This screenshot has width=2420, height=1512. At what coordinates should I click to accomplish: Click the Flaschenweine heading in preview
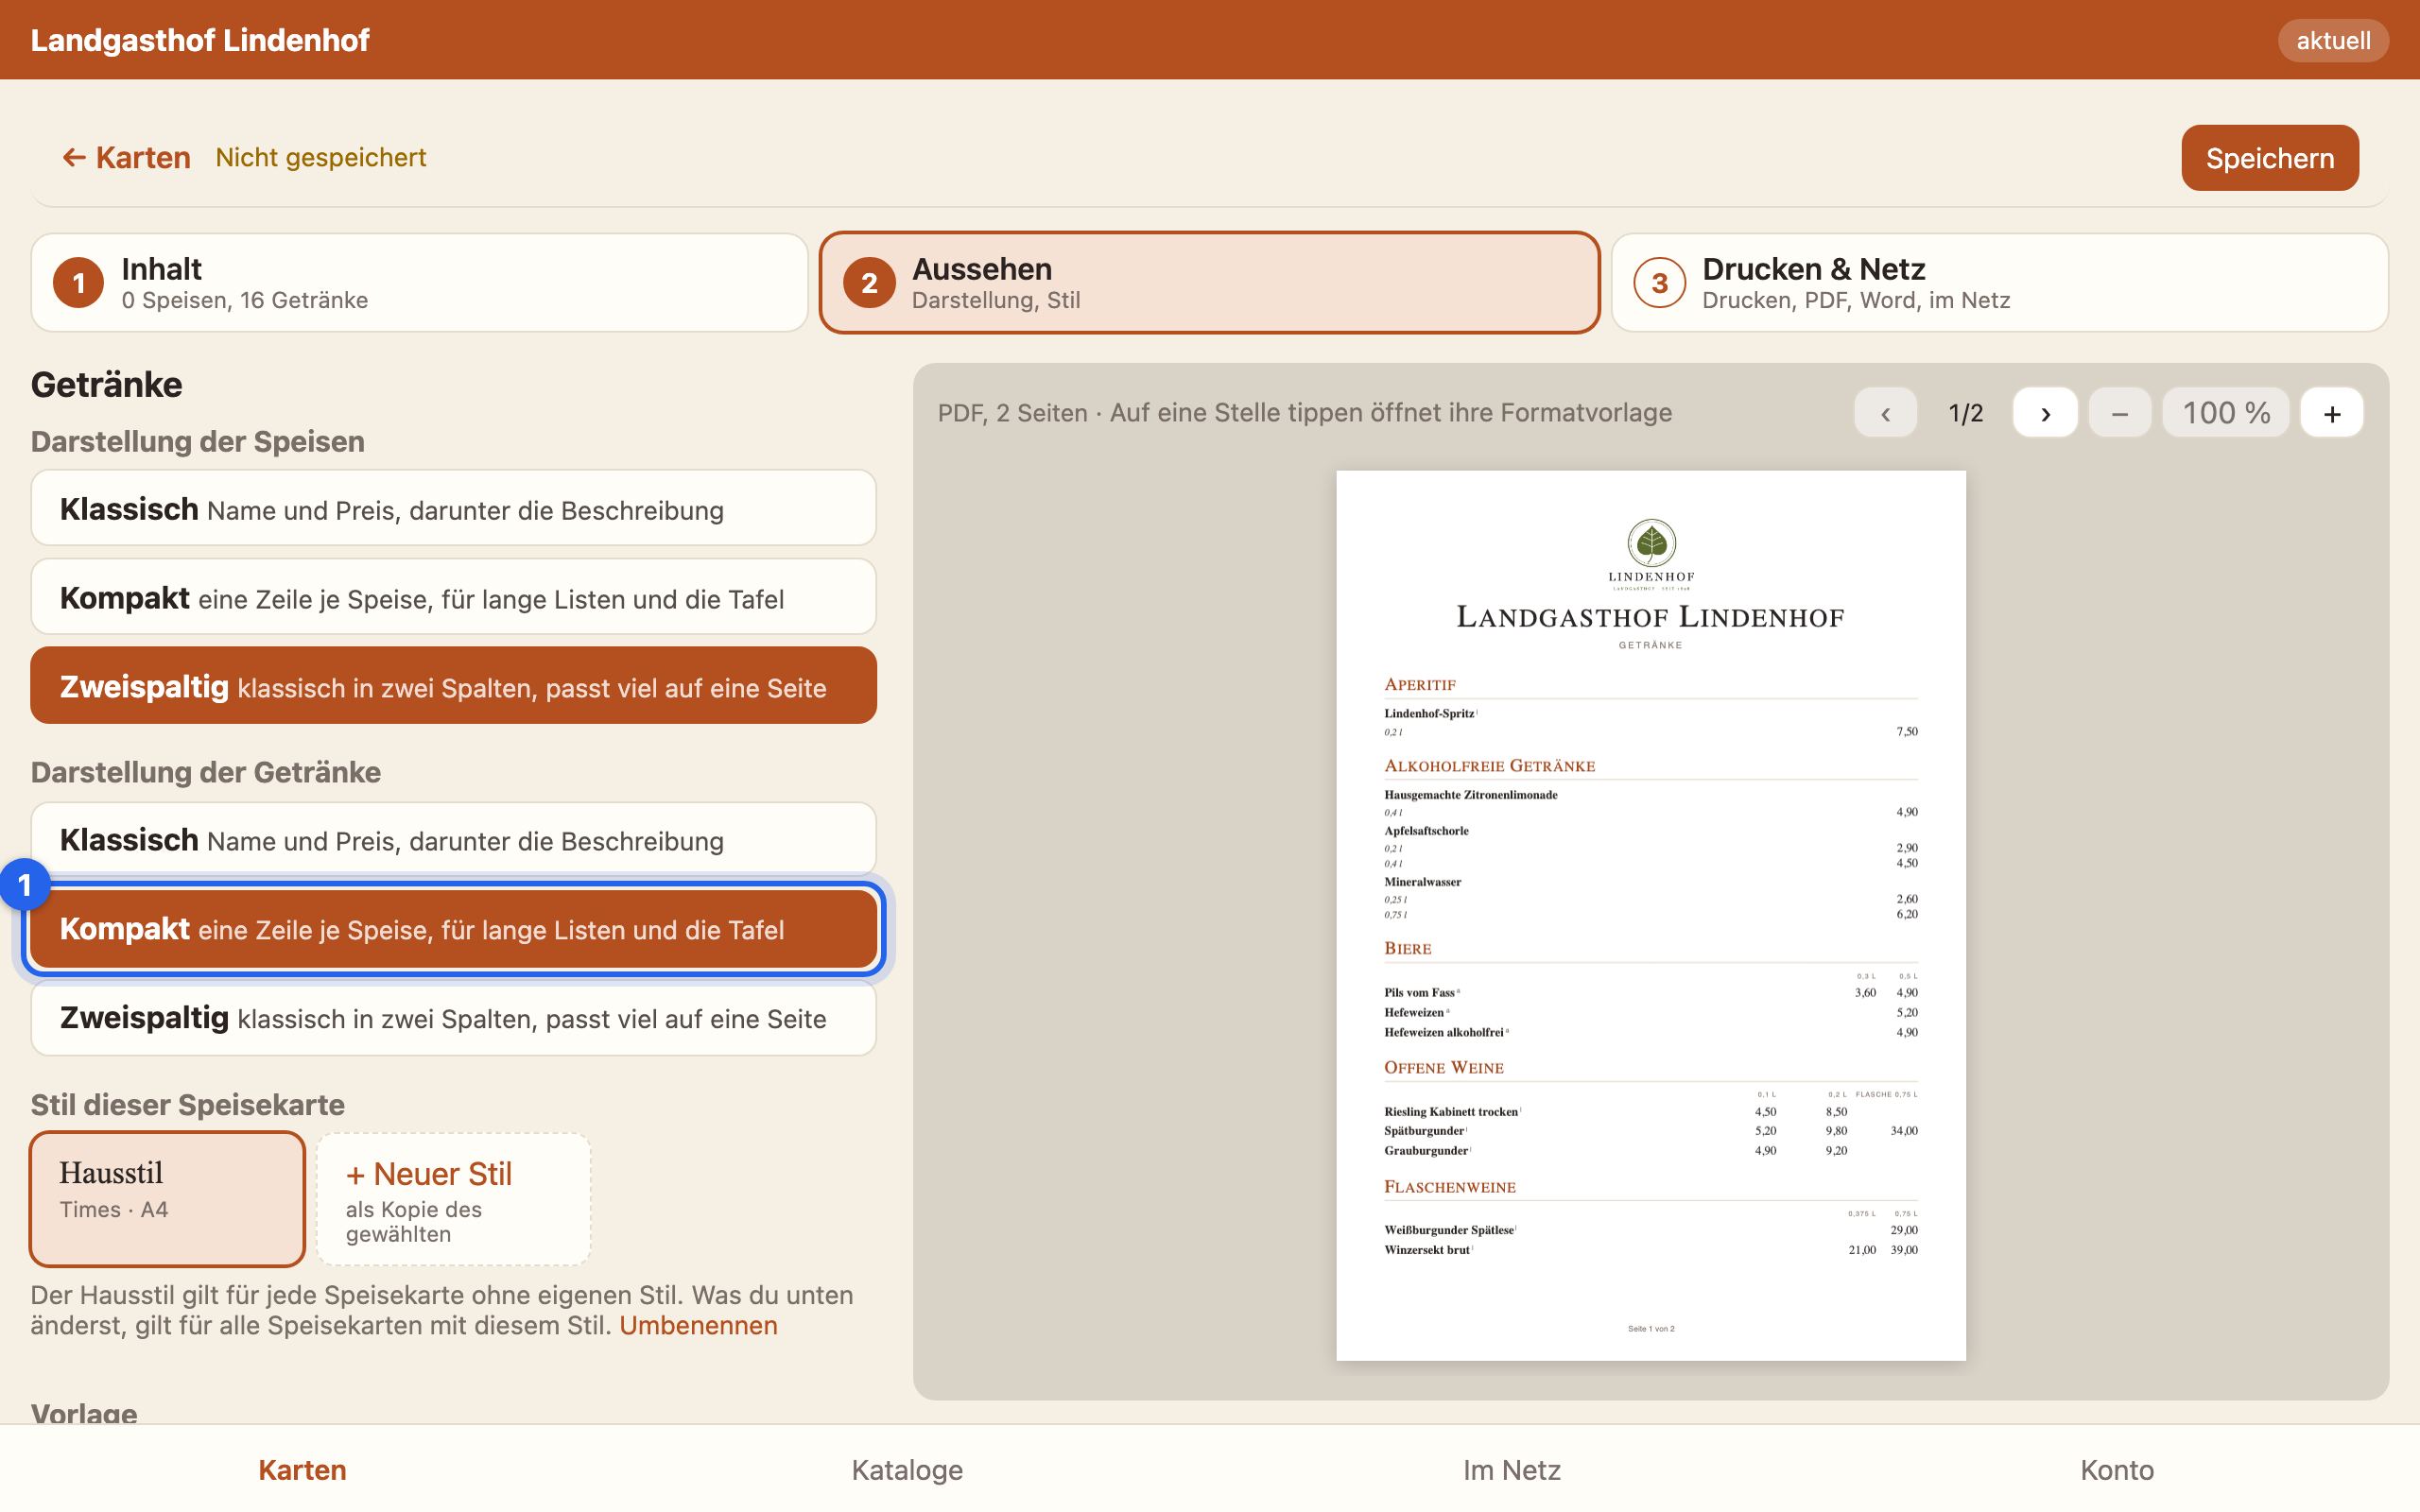coord(1449,1187)
